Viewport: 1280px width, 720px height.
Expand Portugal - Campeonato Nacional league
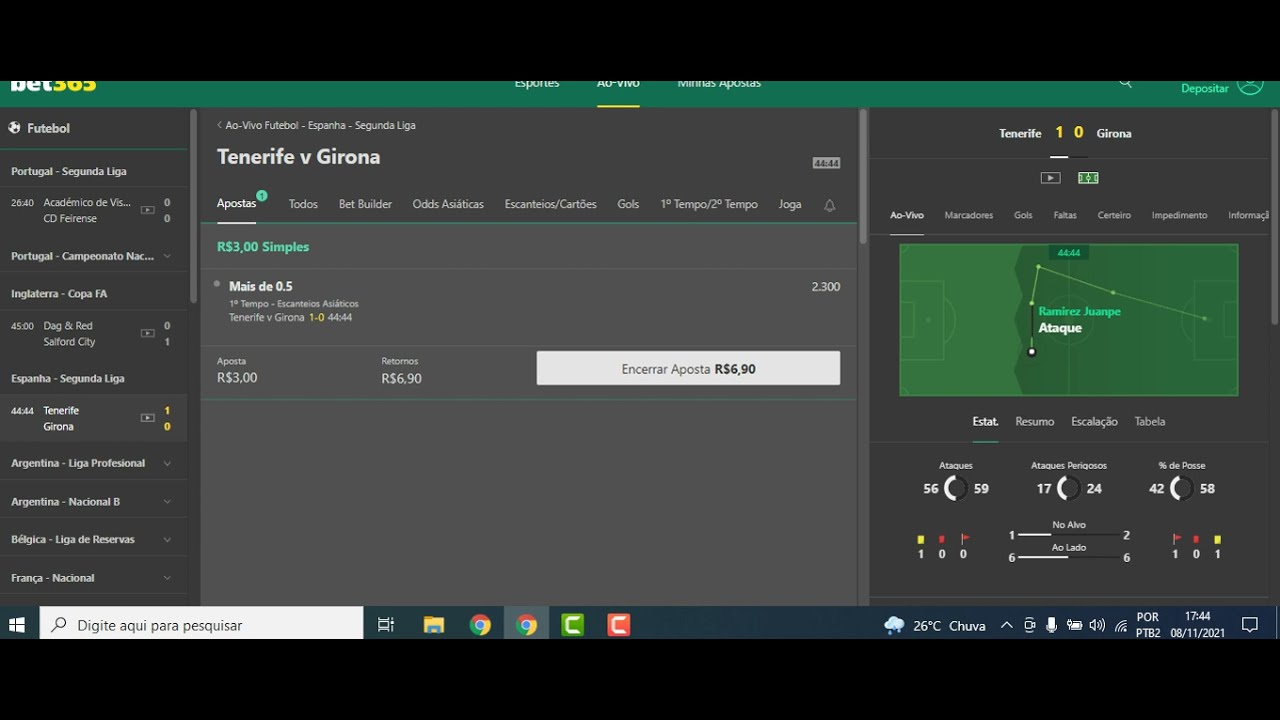pyautogui.click(x=93, y=256)
